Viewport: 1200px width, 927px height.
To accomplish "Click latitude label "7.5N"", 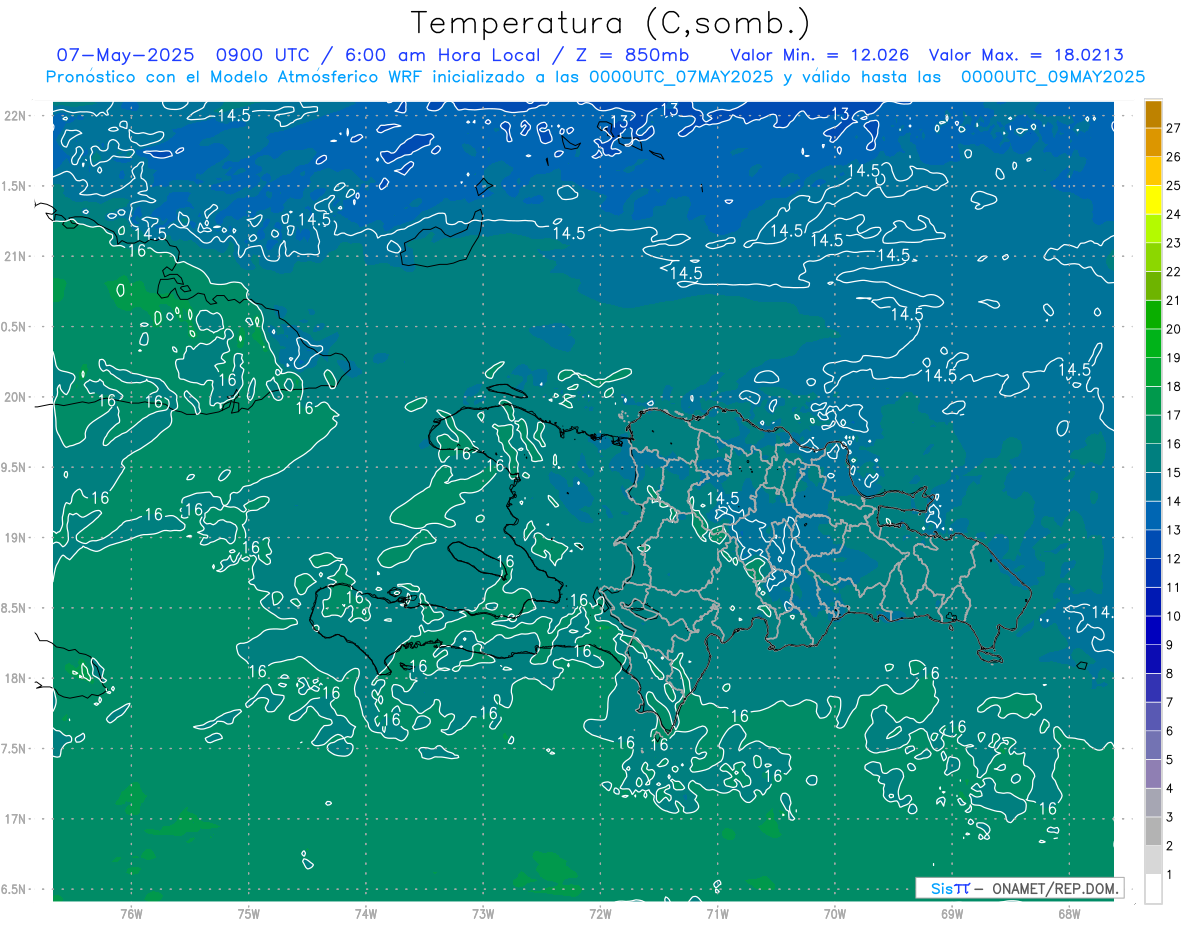I will (15, 749).
